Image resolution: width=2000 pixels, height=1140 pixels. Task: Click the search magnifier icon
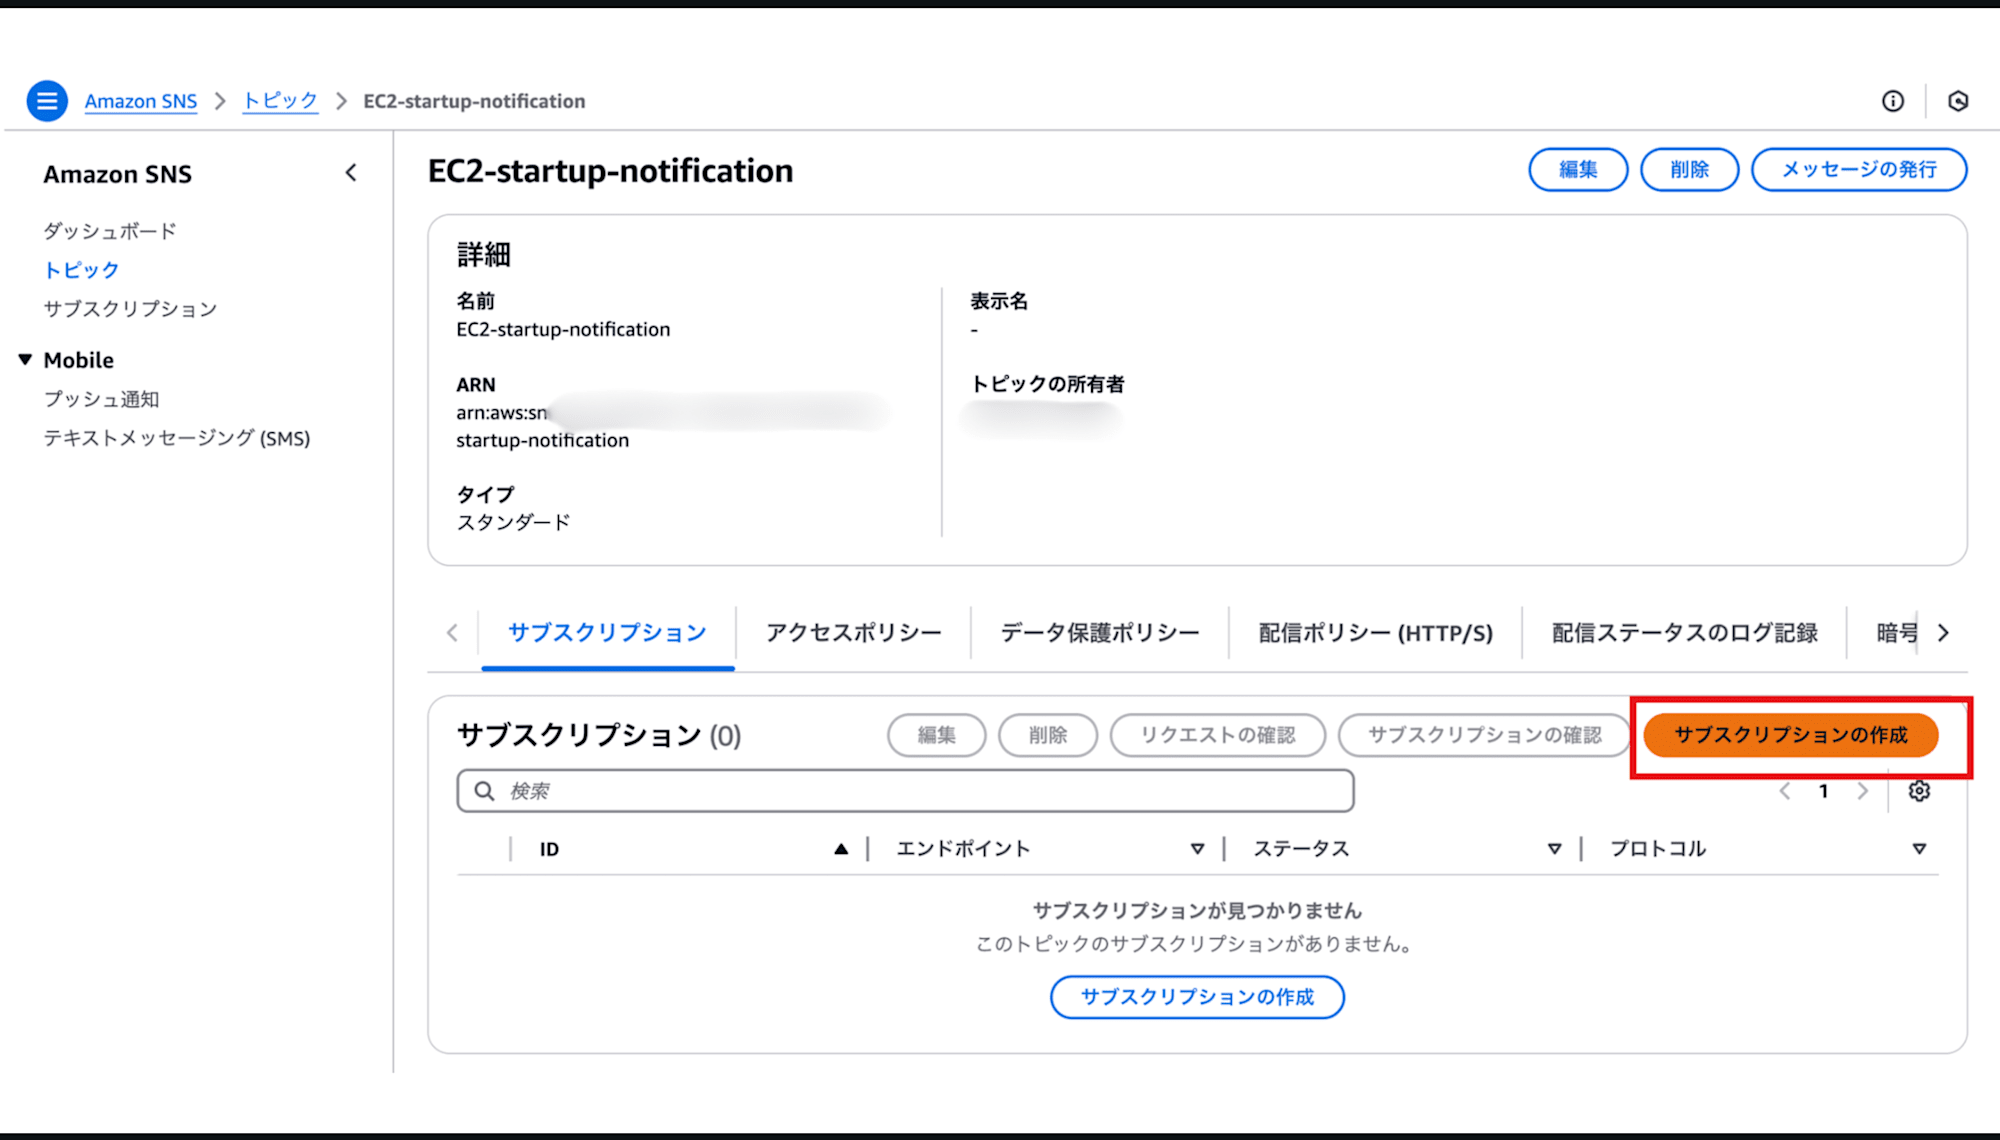(484, 791)
